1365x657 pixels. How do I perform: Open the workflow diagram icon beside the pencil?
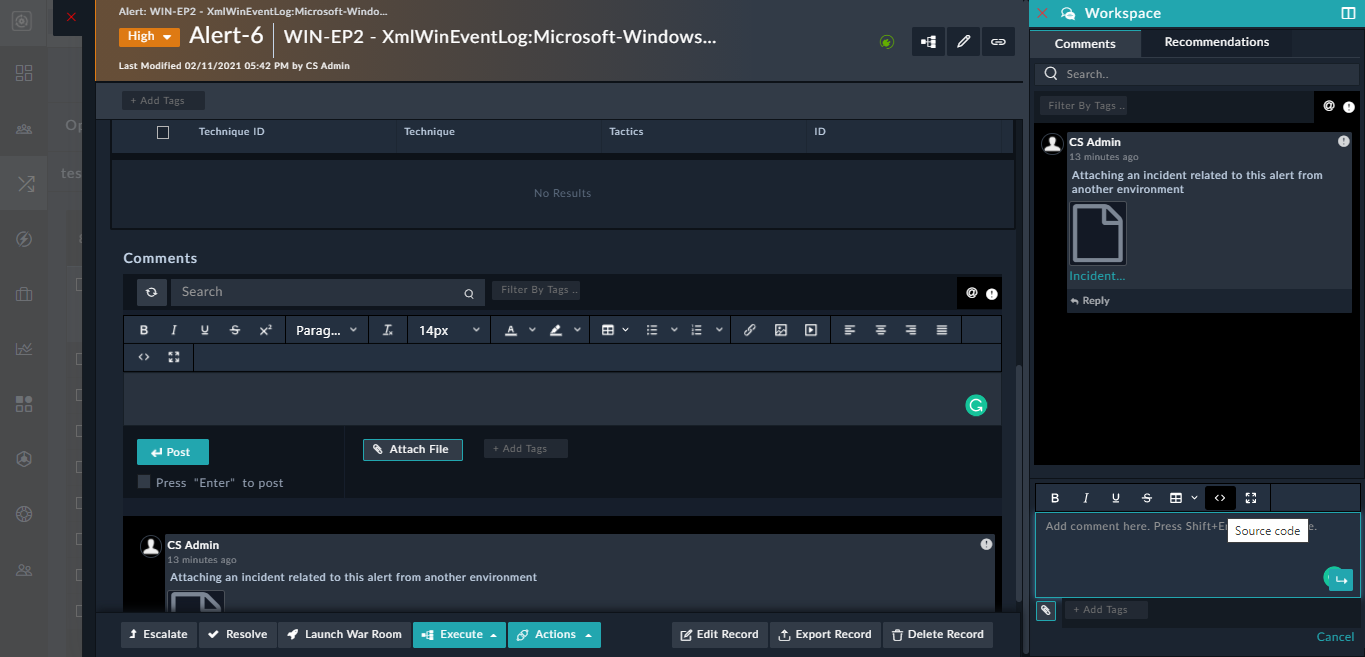[927, 41]
